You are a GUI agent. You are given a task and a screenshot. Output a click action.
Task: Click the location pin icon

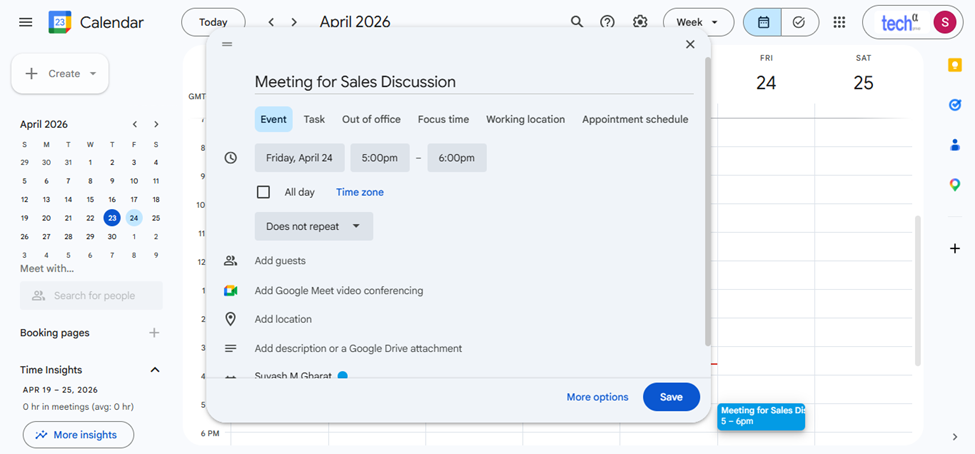[x=231, y=319]
